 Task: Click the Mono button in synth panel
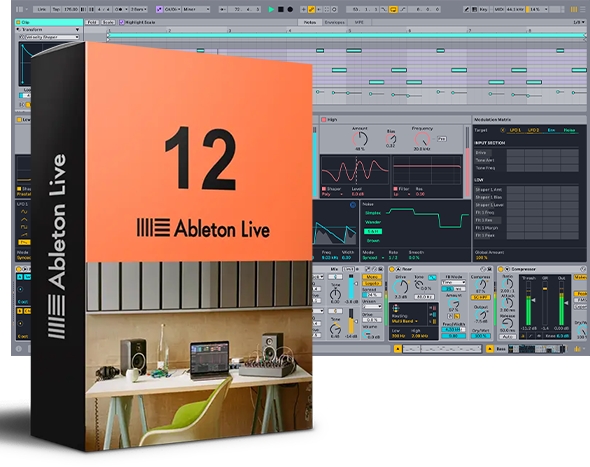pos(372,277)
